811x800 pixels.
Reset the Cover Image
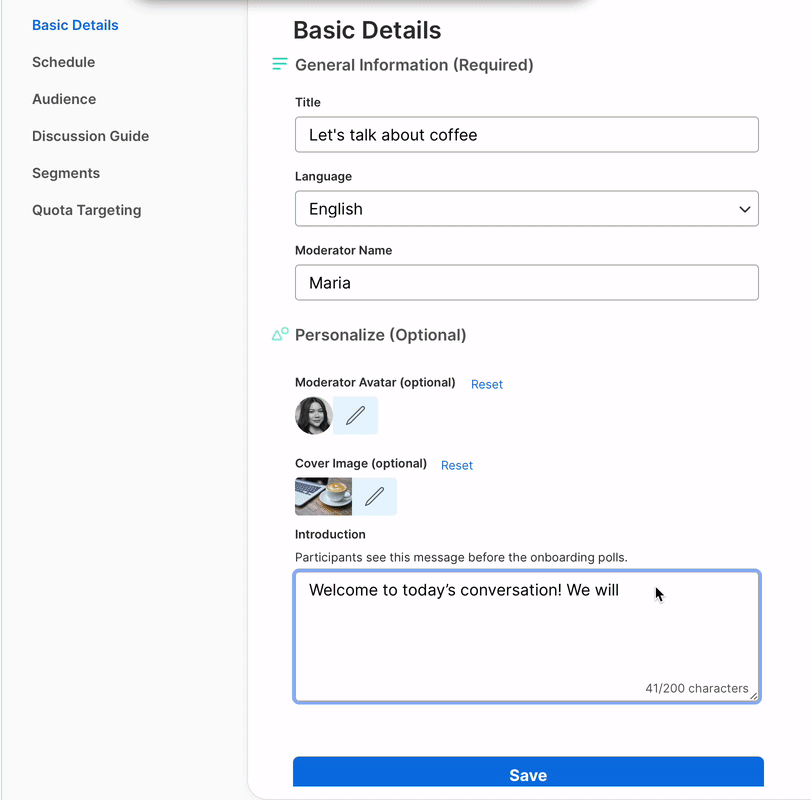[457, 465]
